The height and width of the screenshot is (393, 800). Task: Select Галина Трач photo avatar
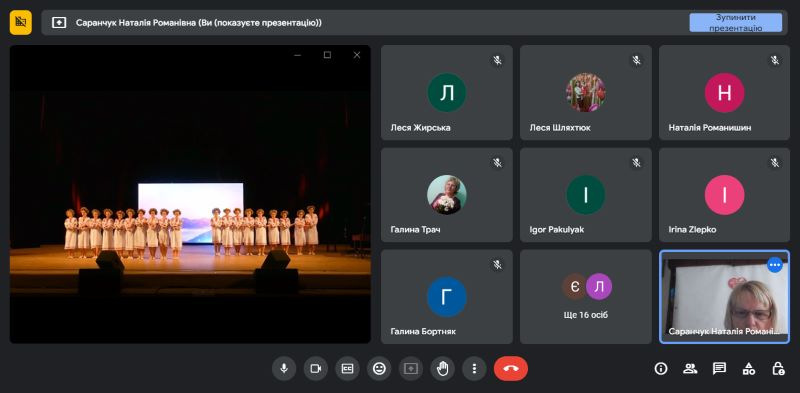(446, 195)
